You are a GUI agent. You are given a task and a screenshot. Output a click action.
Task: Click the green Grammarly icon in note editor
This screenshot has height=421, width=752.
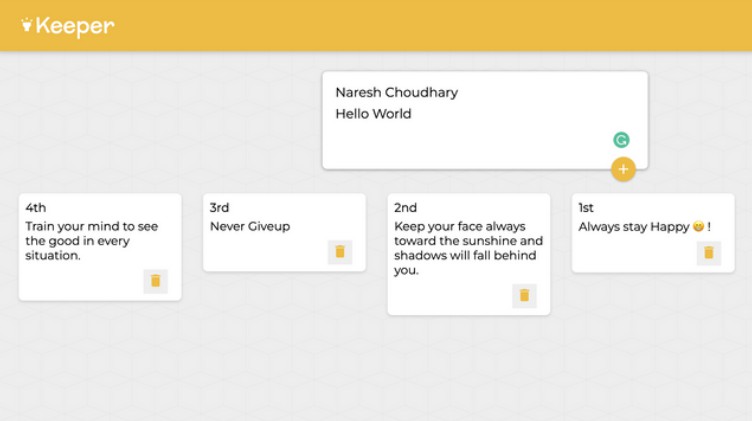621,140
